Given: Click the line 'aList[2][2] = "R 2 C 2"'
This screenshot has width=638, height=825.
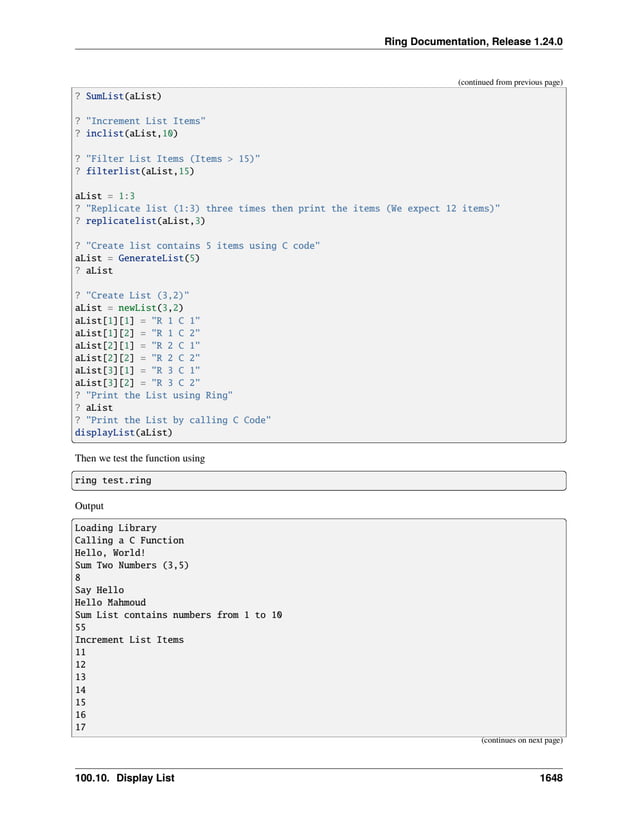Looking at the screenshot, I should coord(137,358).
